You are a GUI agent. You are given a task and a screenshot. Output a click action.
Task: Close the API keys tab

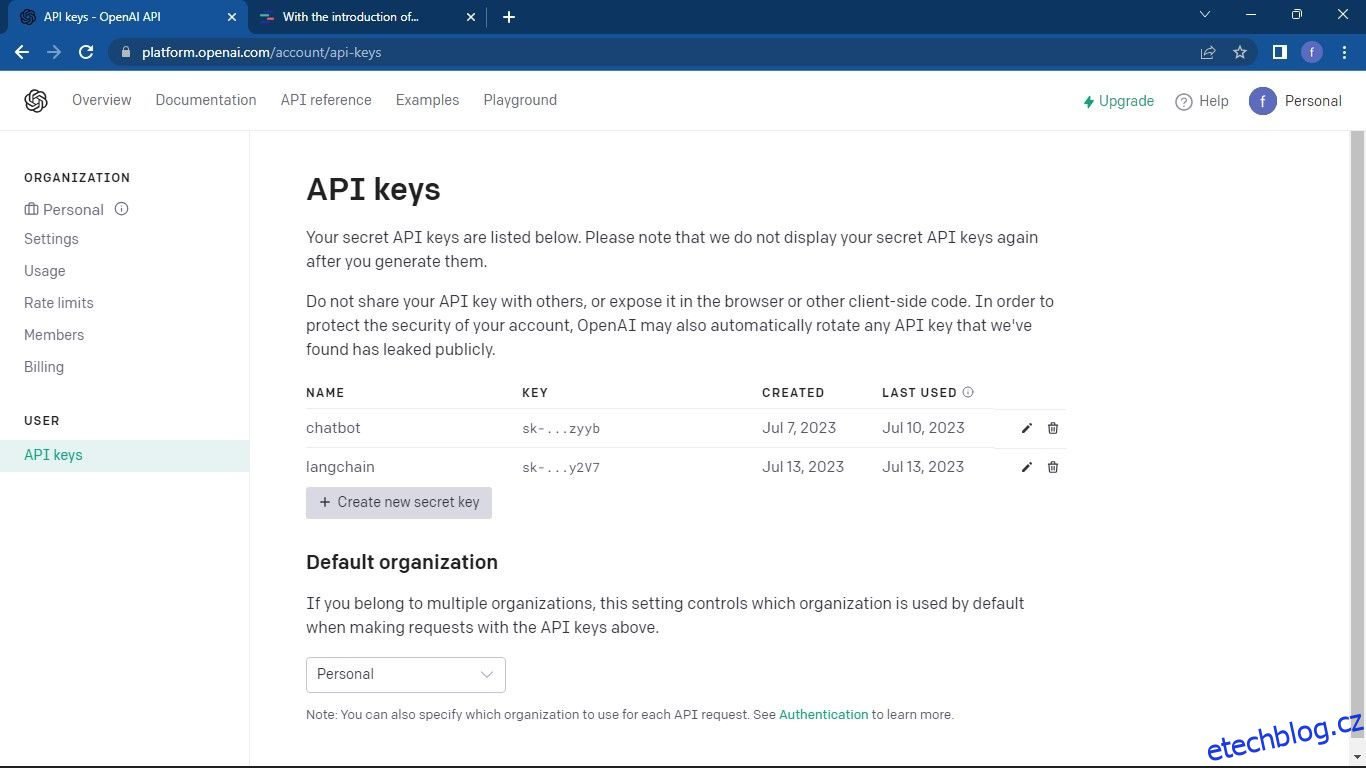pyautogui.click(x=232, y=17)
